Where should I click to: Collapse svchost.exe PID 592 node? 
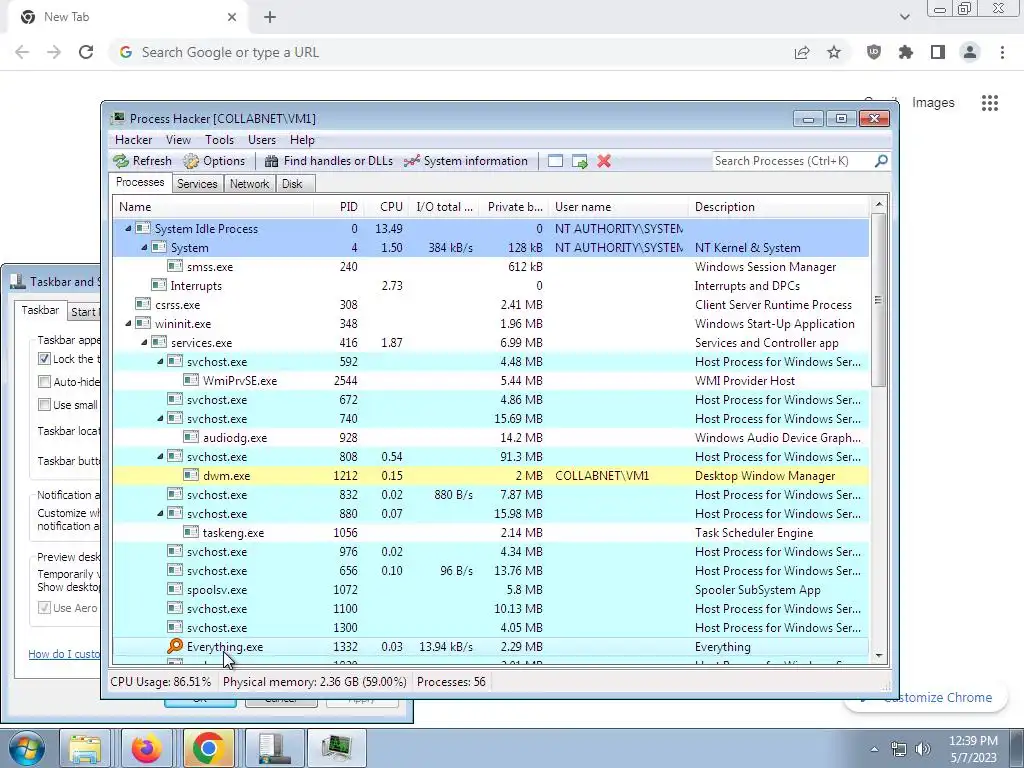pos(161,361)
